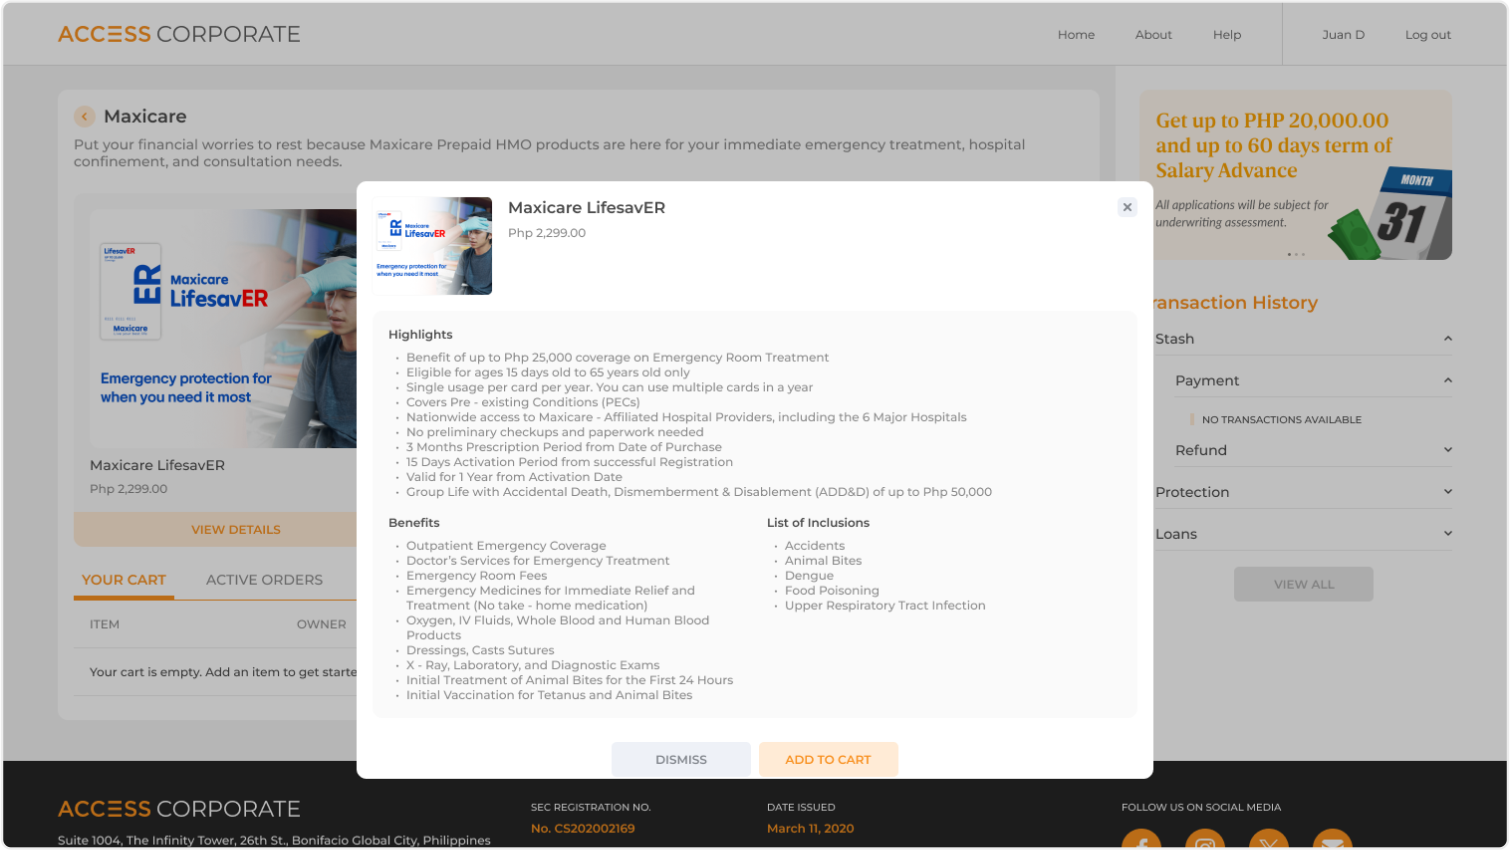Click the card's 'Php 2,299.00' price
The width and height of the screenshot is (1510, 850).
click(129, 489)
